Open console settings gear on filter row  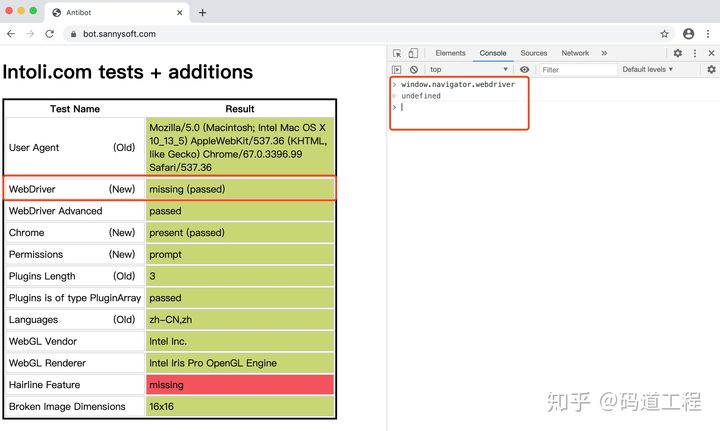tap(711, 69)
